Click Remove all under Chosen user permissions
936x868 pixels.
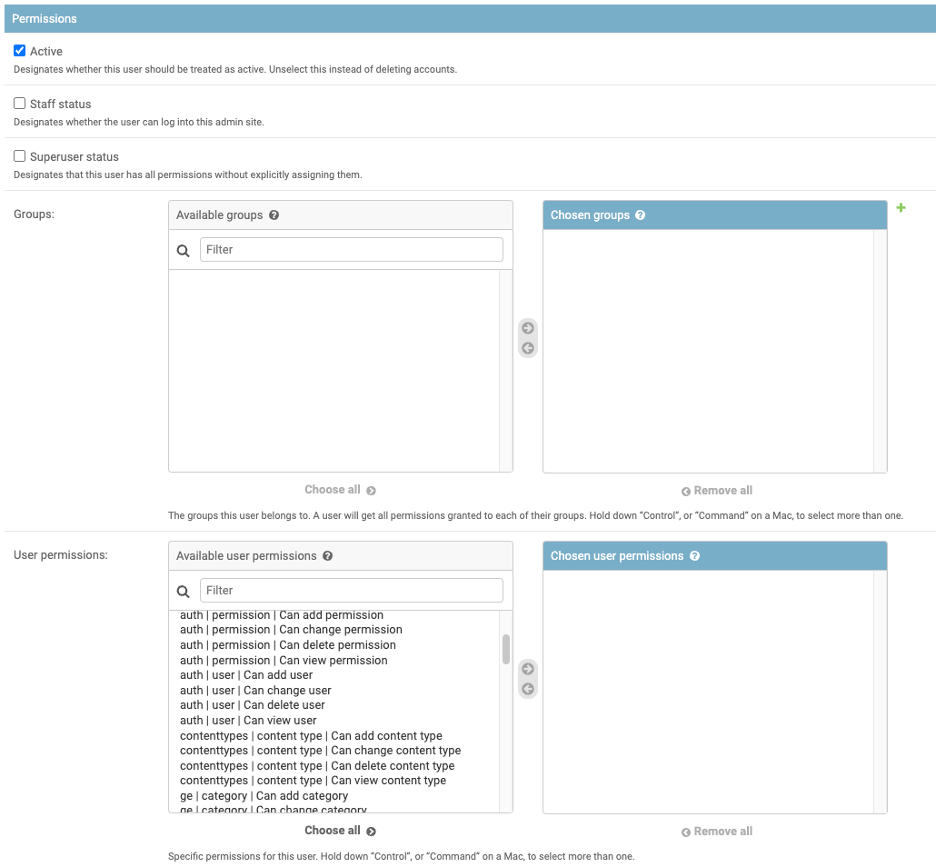pyautogui.click(x=717, y=832)
